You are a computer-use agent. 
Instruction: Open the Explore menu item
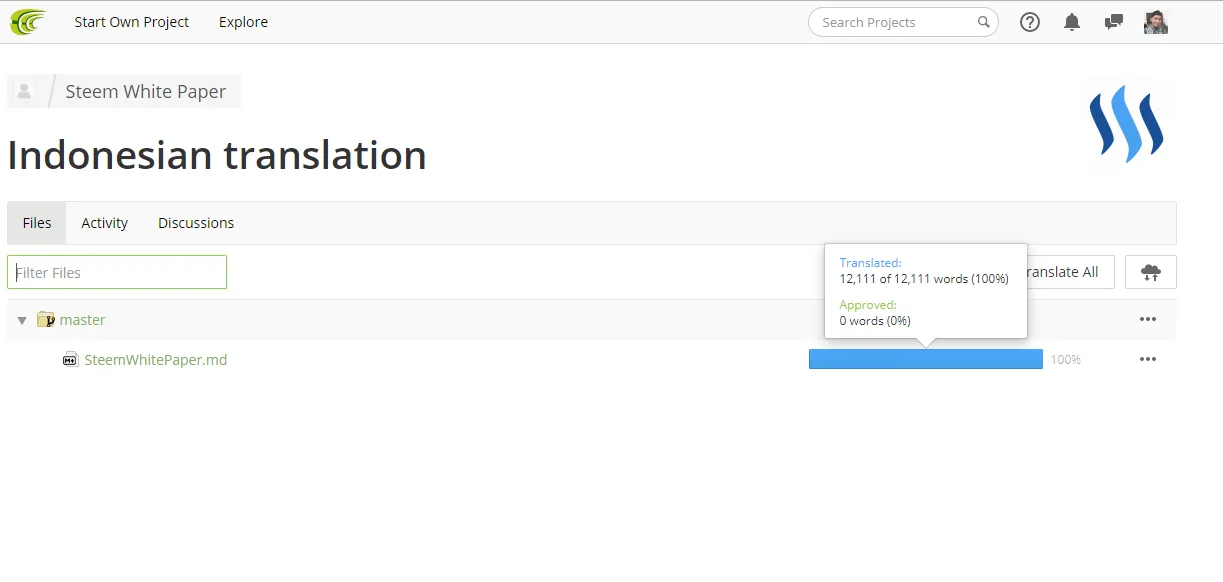tap(243, 22)
